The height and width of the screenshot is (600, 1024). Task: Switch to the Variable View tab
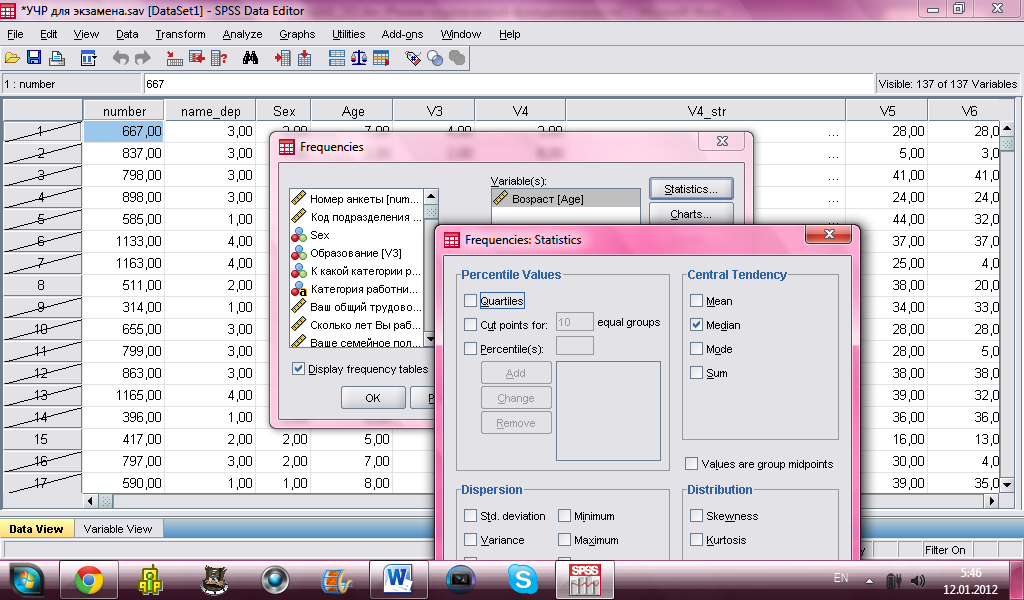point(118,529)
